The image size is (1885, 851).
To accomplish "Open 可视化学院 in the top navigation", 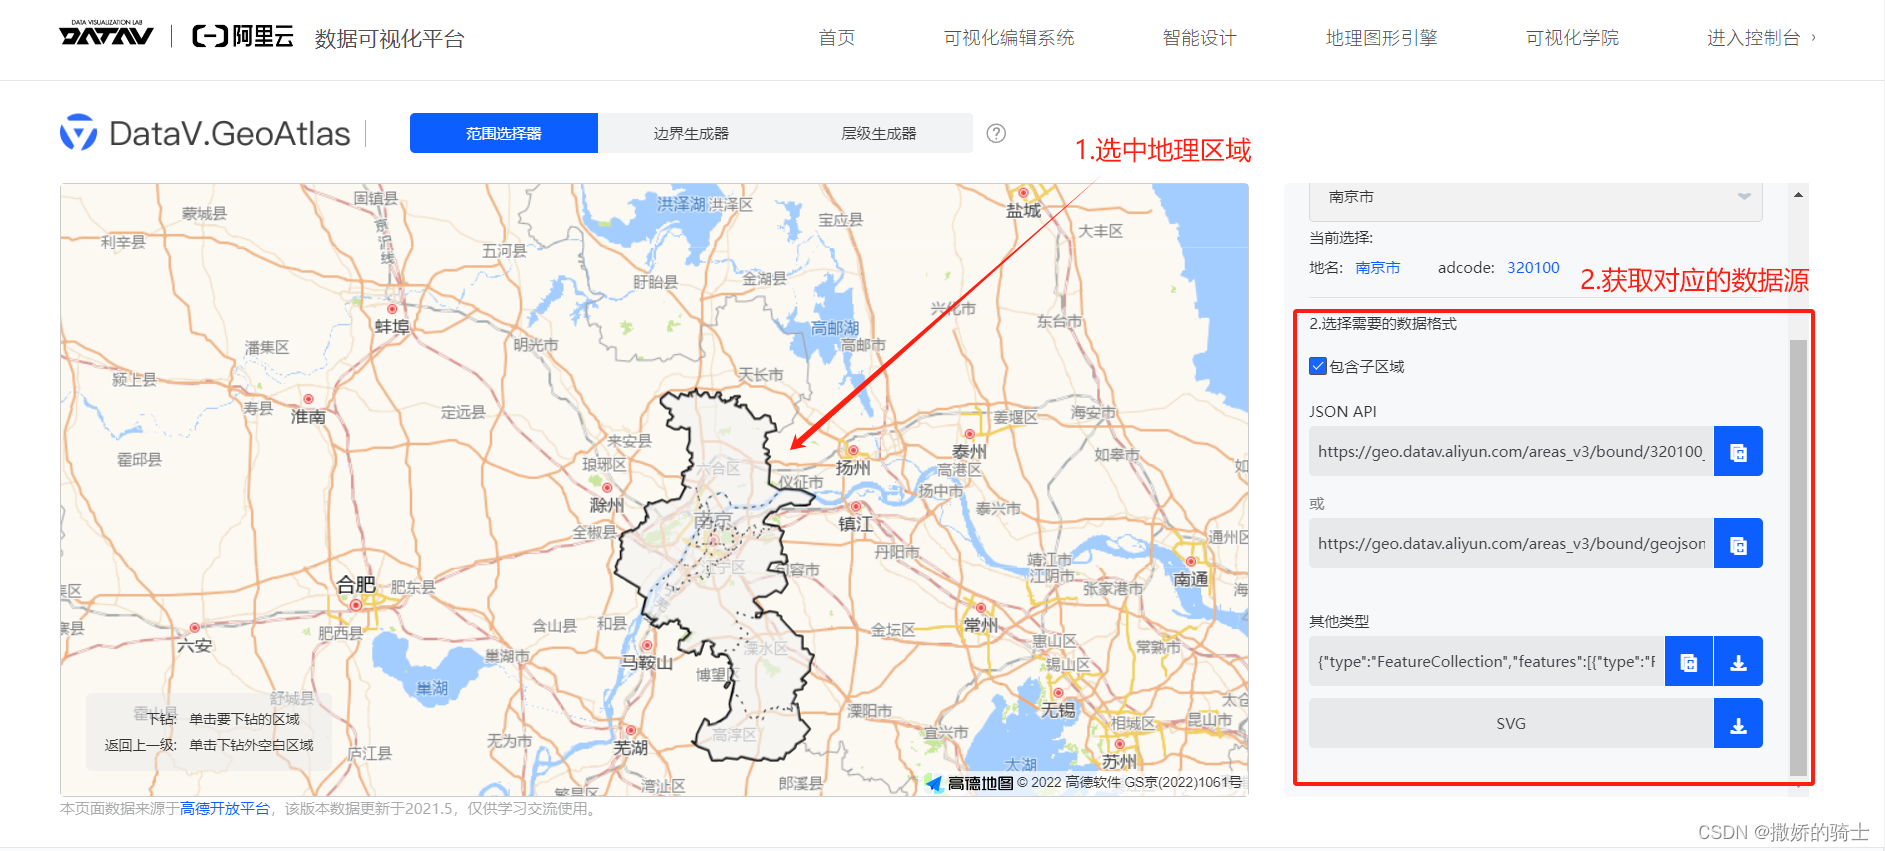I will [x=1572, y=38].
